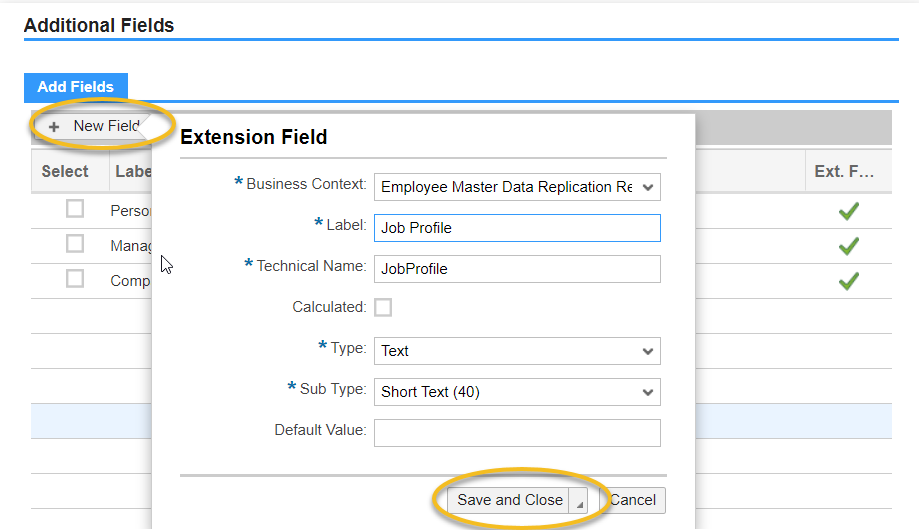This screenshot has width=919, height=530.
Task: Enable the Calculated checkbox
Action: pos(383,307)
